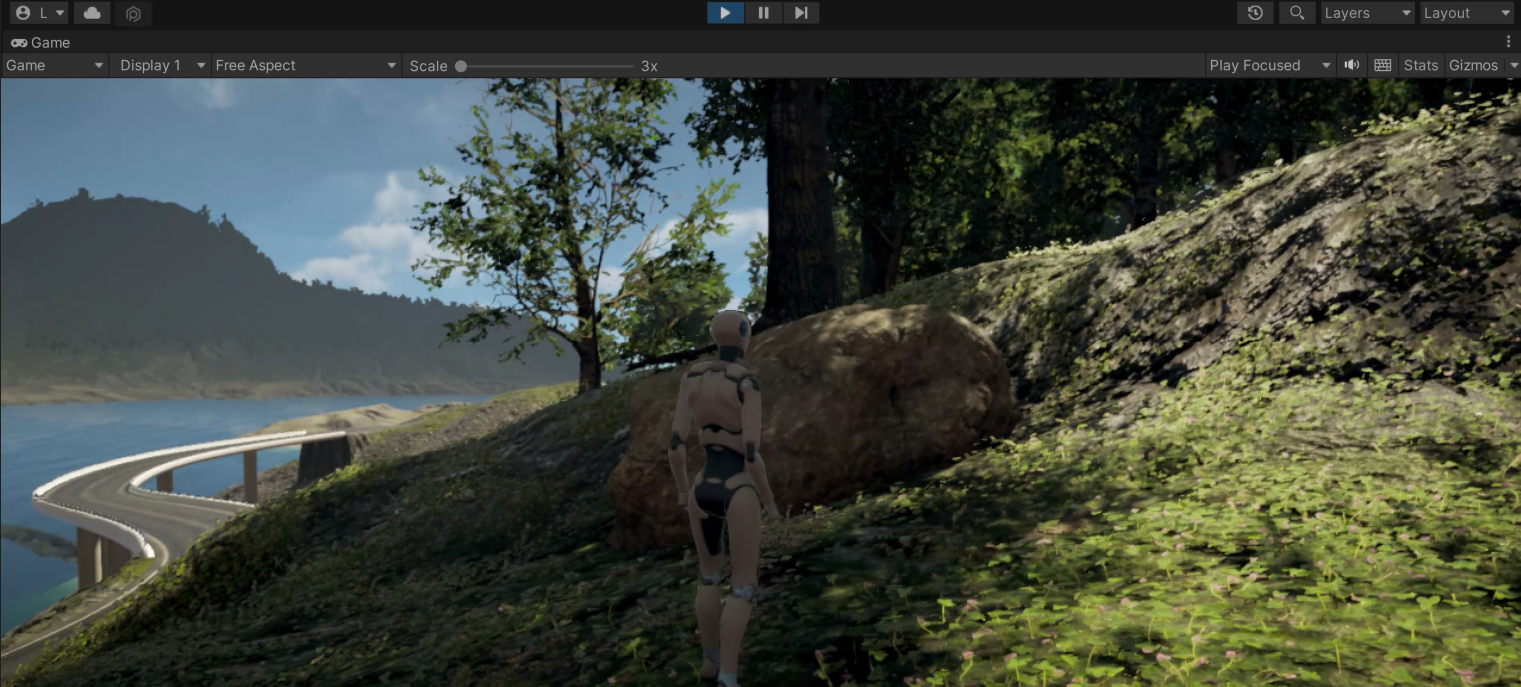
Task: Toggle the Unity Shortcuts keyboard icon
Action: pyautogui.click(x=1383, y=65)
